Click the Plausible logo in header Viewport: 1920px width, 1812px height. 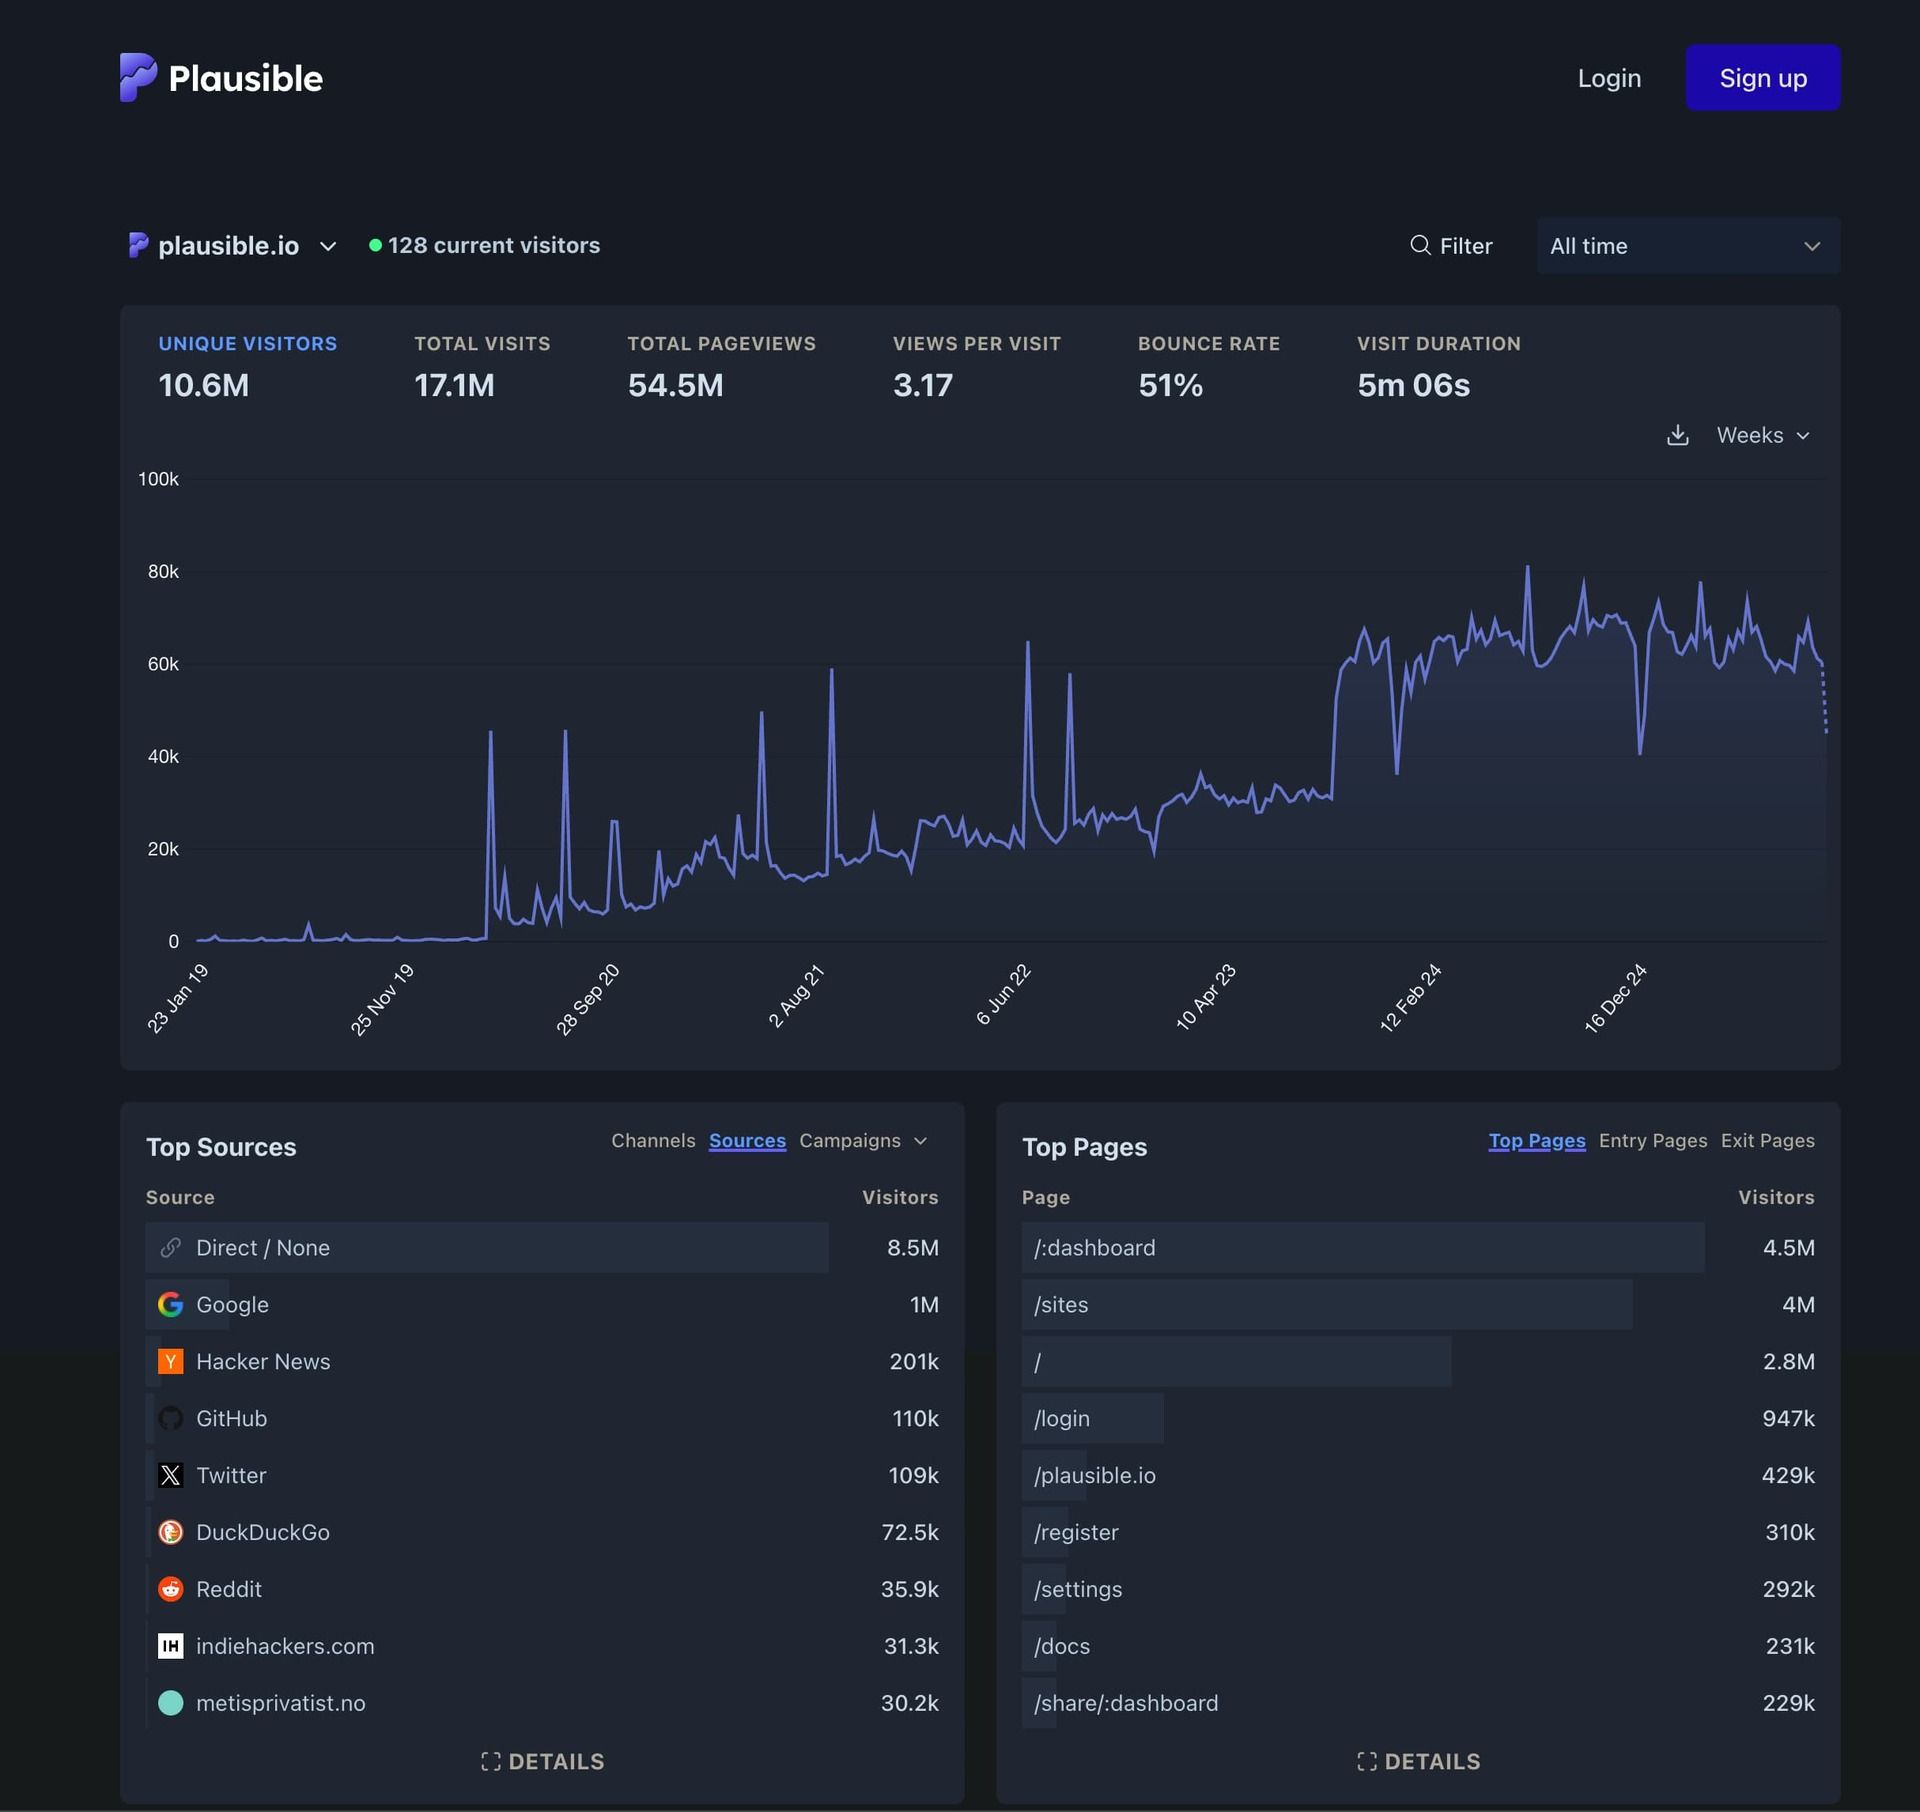[x=221, y=78]
